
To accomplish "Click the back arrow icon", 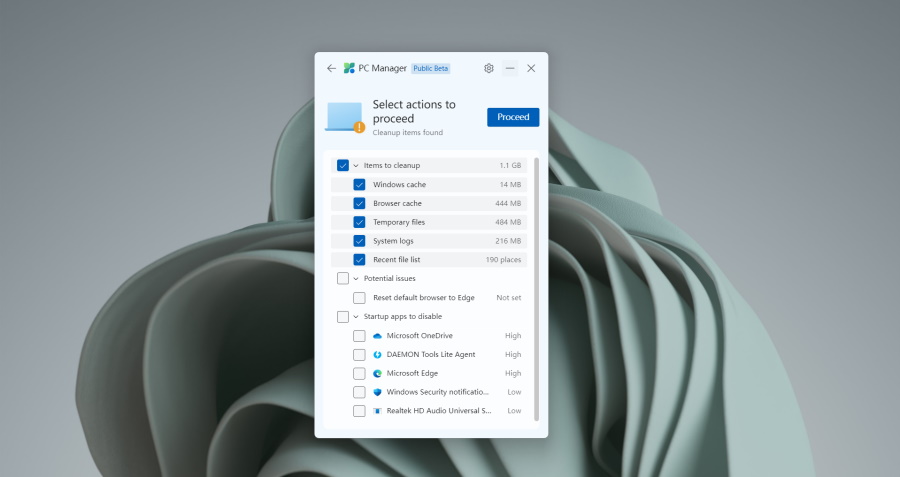I will (332, 68).
